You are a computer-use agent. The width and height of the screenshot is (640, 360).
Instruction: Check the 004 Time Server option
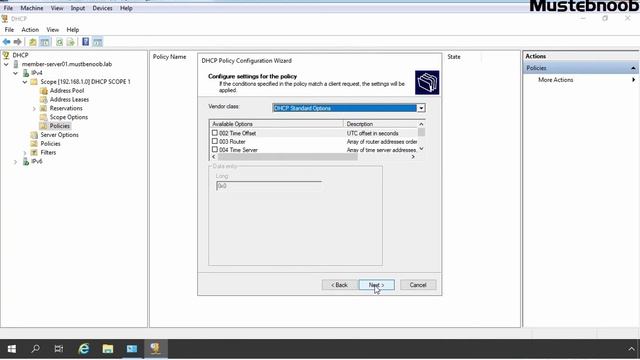click(x=215, y=149)
